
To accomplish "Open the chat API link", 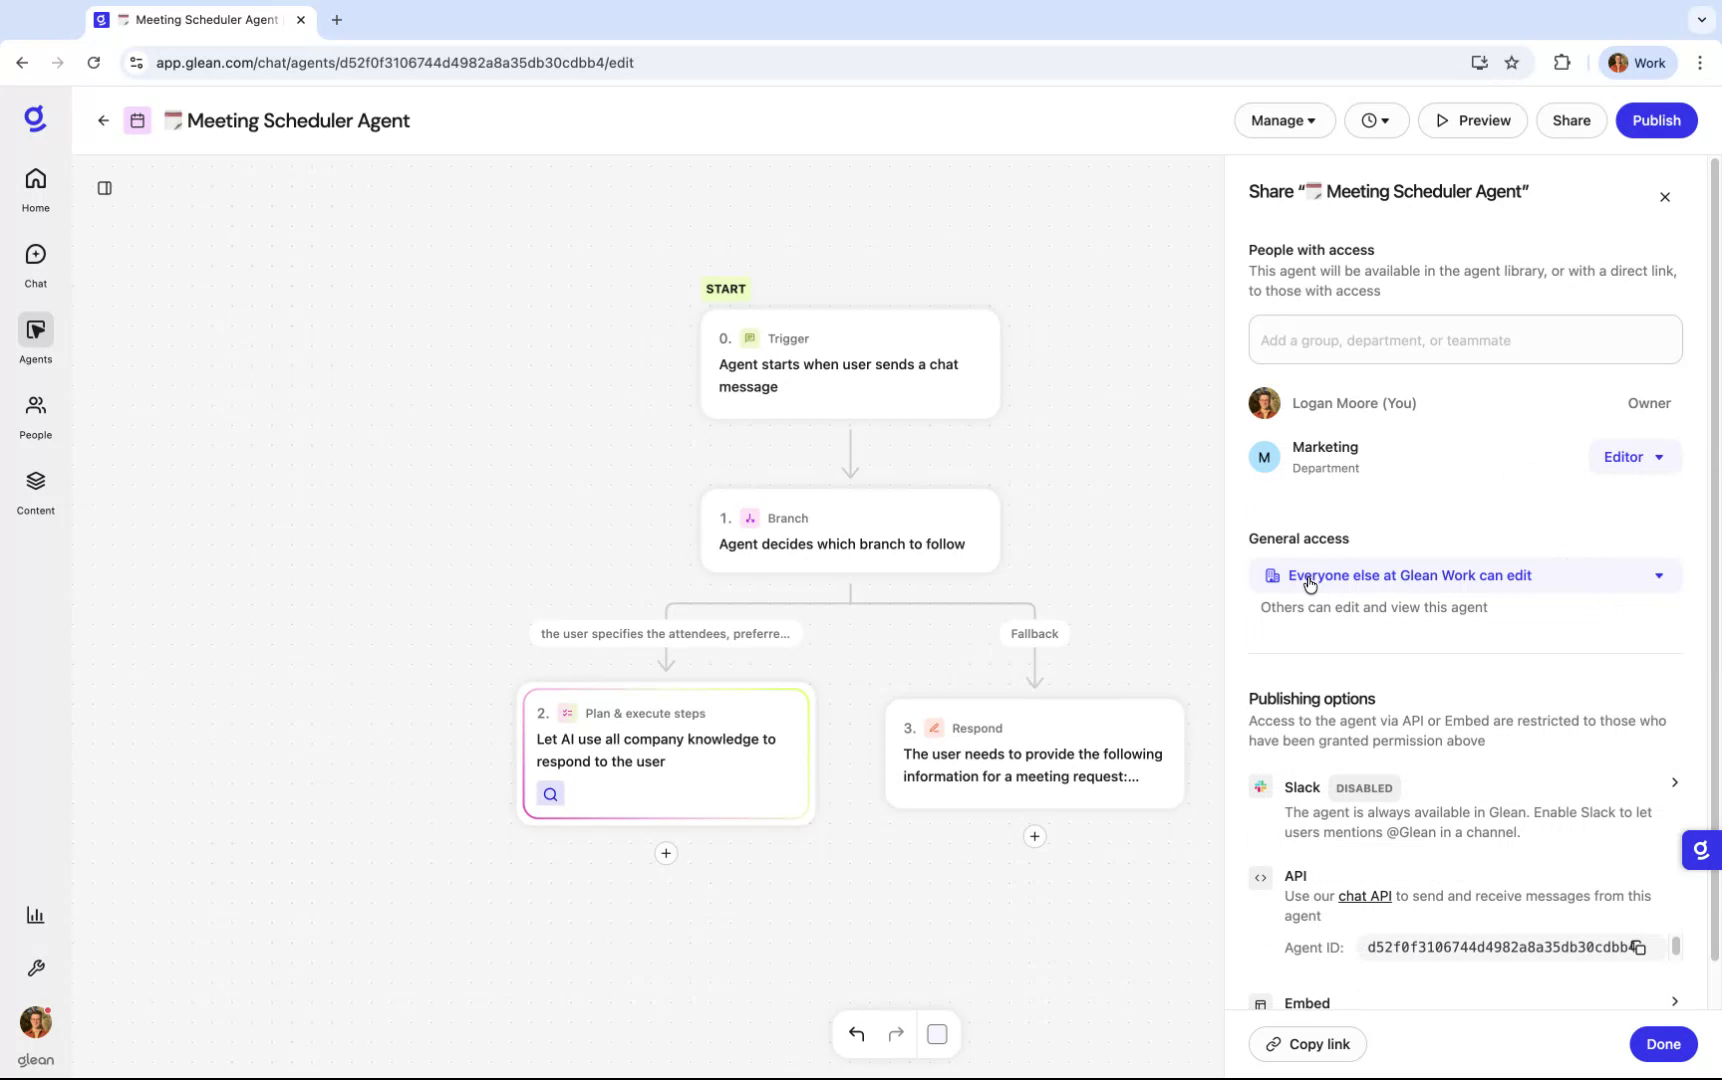I will 1364,896.
